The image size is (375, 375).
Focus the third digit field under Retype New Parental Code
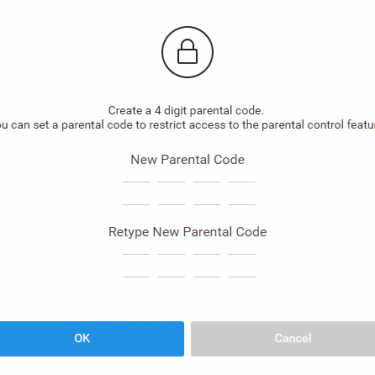(x=207, y=266)
